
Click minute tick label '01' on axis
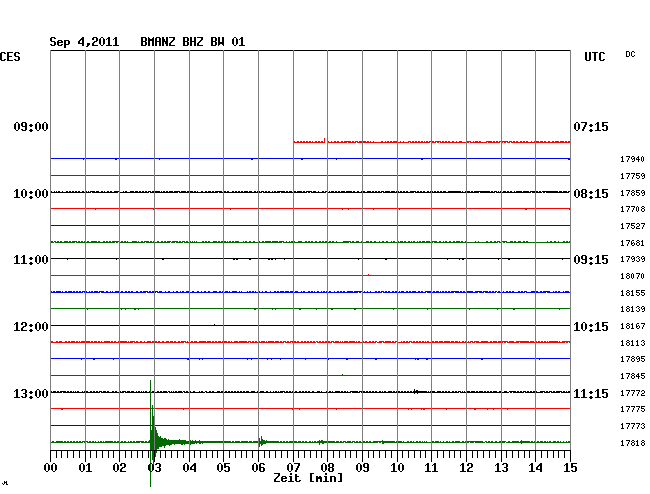85,467
